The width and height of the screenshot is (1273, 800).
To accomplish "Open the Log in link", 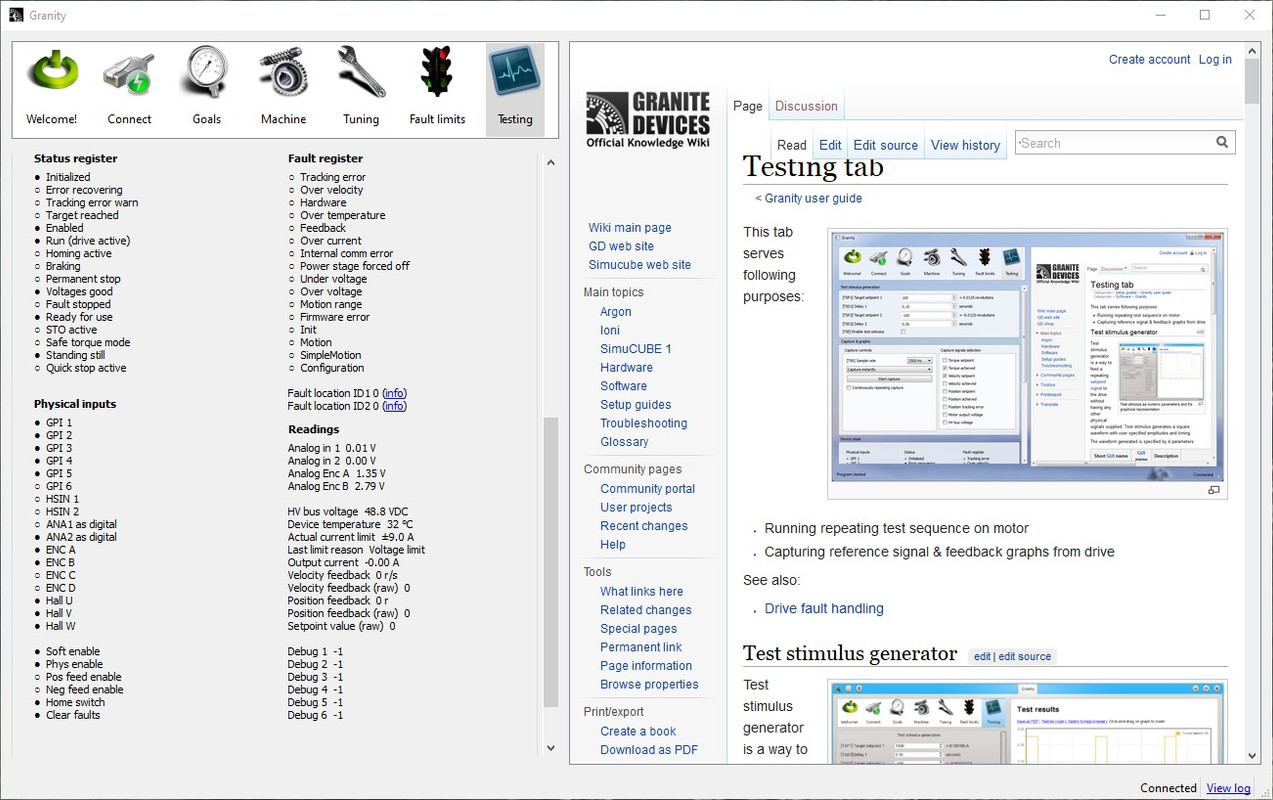I will [x=1215, y=60].
